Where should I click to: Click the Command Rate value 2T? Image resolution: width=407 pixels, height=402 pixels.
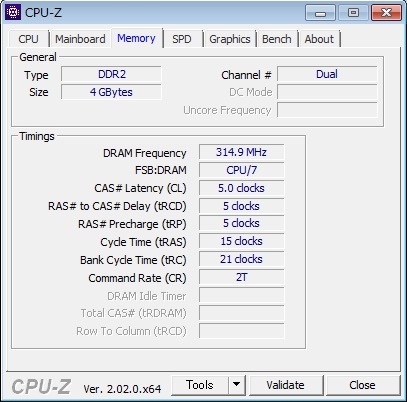[x=242, y=277]
